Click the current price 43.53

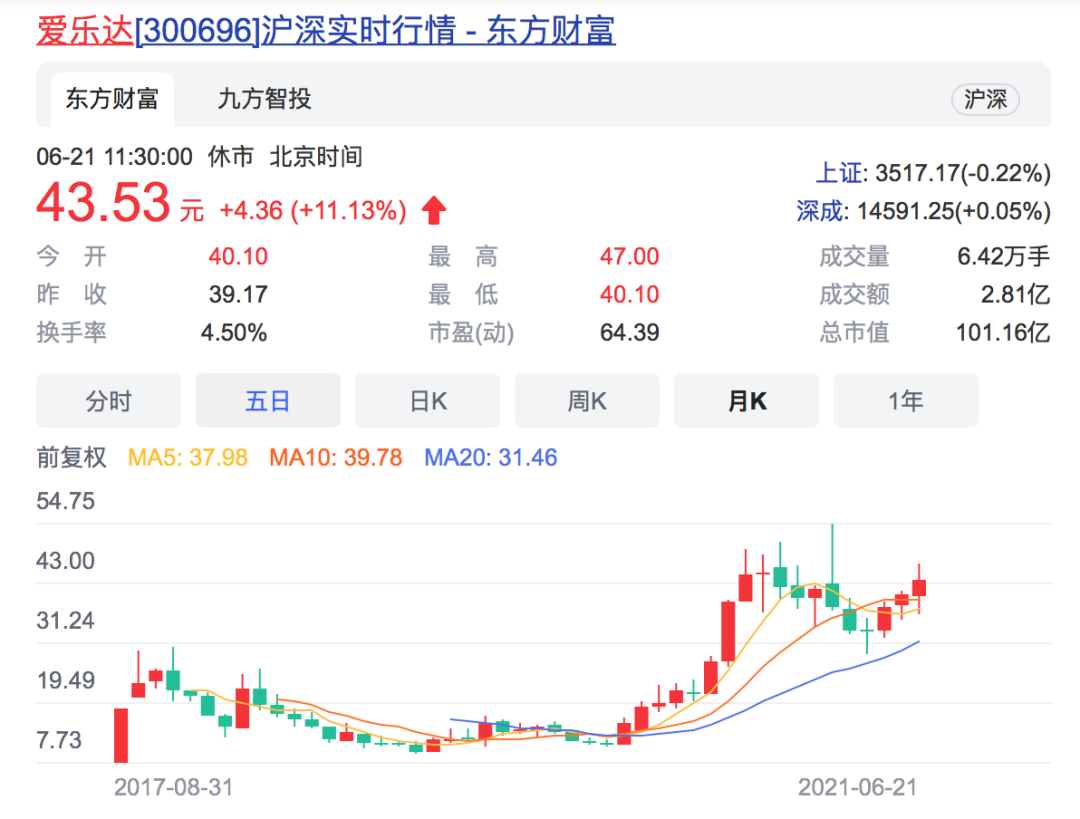(104, 204)
